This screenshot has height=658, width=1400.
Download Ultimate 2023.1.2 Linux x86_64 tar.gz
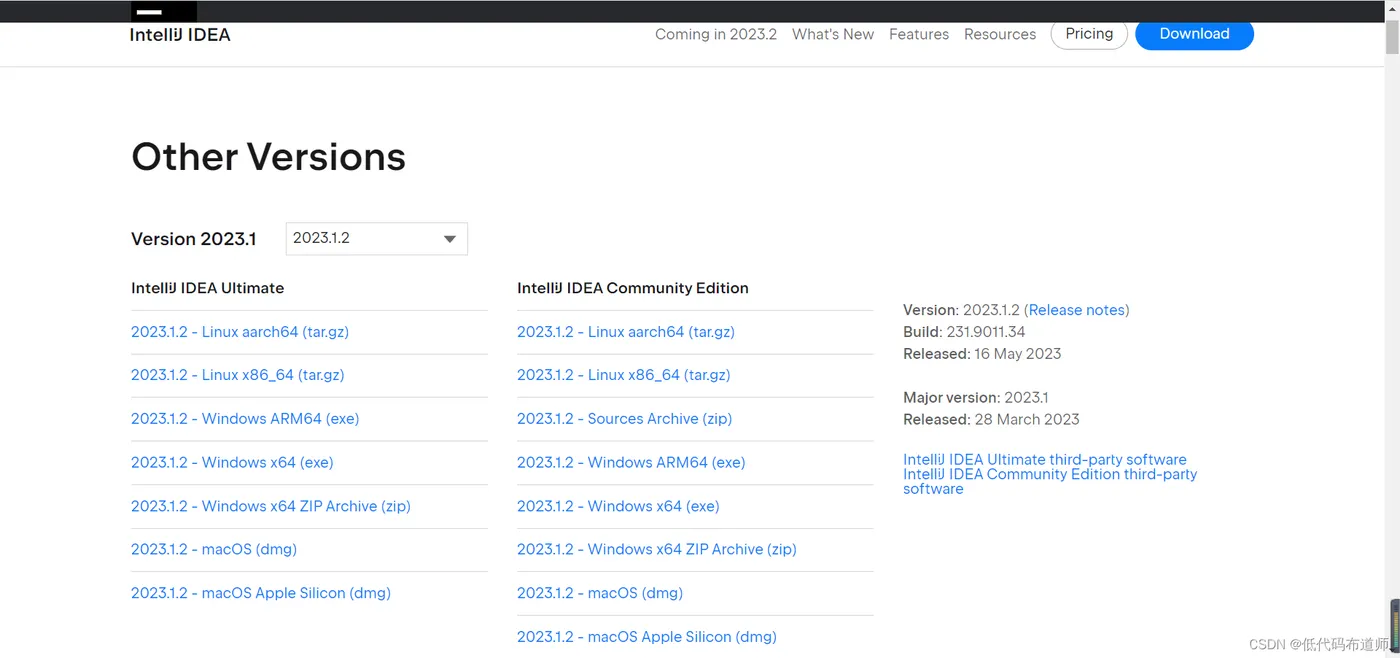238,375
